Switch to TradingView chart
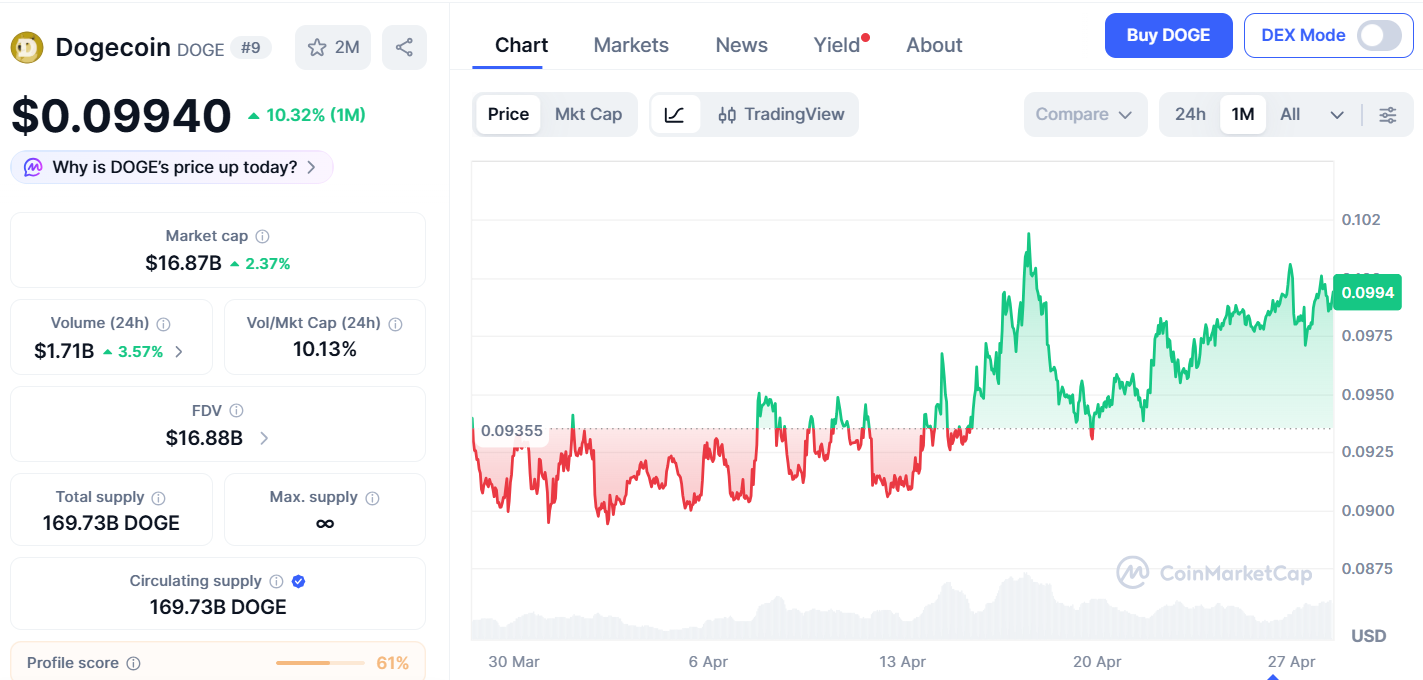Image resolution: width=1423 pixels, height=680 pixels. point(781,114)
